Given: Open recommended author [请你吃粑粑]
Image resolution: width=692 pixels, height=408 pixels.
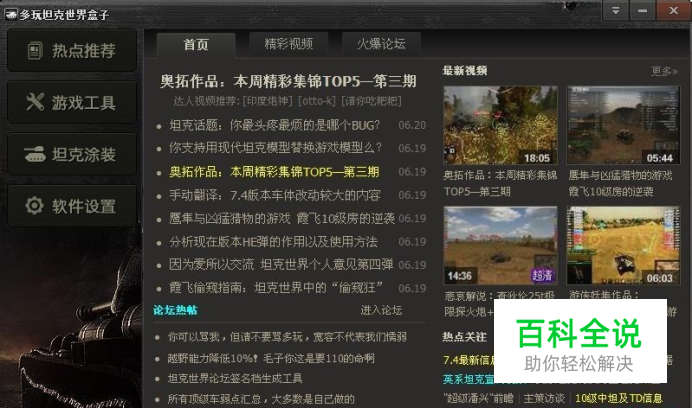Looking at the screenshot, I should [x=371, y=101].
